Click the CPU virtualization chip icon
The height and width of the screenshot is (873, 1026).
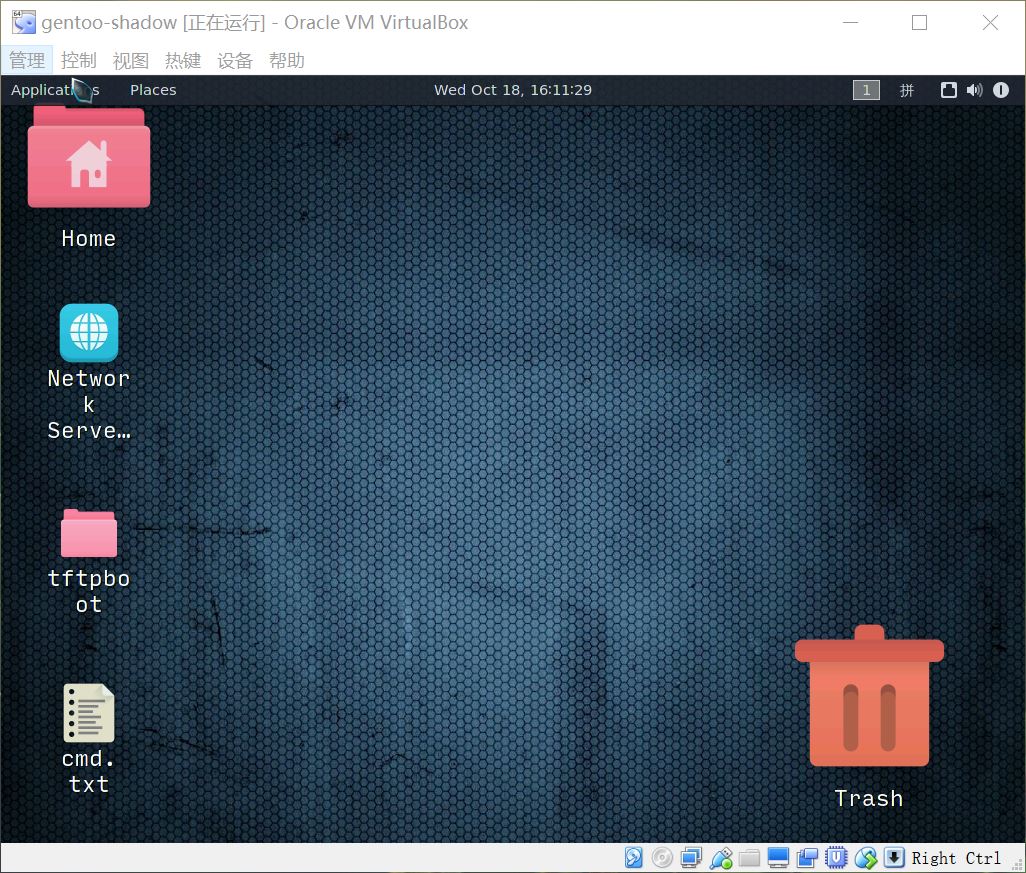pos(837,858)
